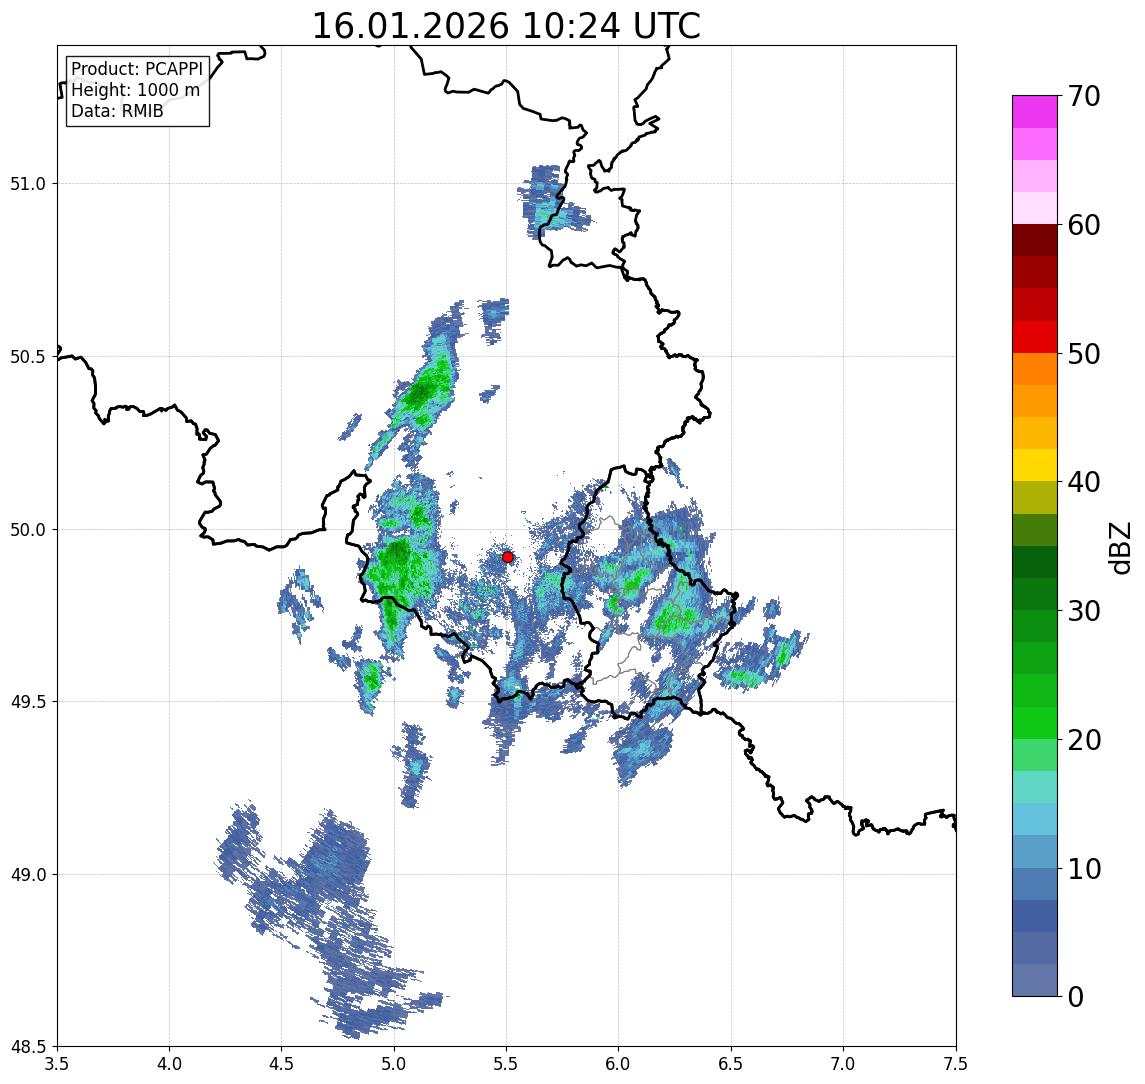Click the colorbar tick value 50

[x=1083, y=354]
